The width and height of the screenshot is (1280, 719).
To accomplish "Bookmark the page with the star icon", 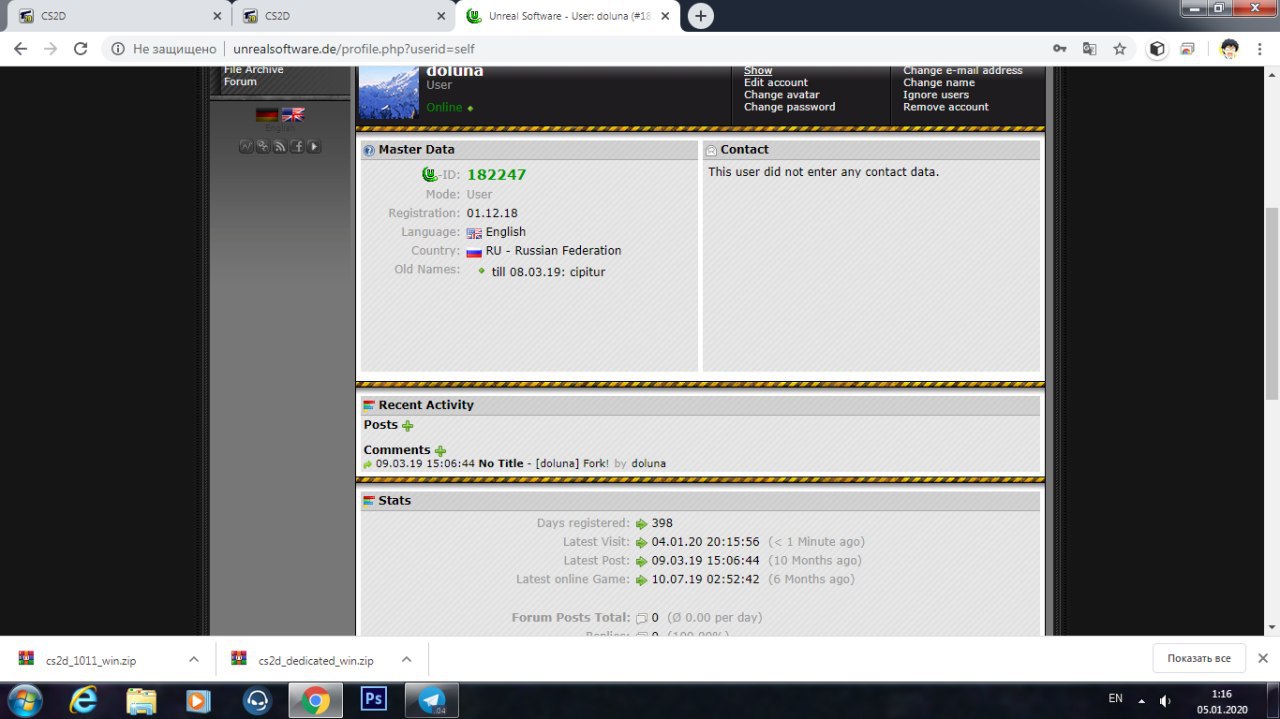I will (x=1120, y=48).
